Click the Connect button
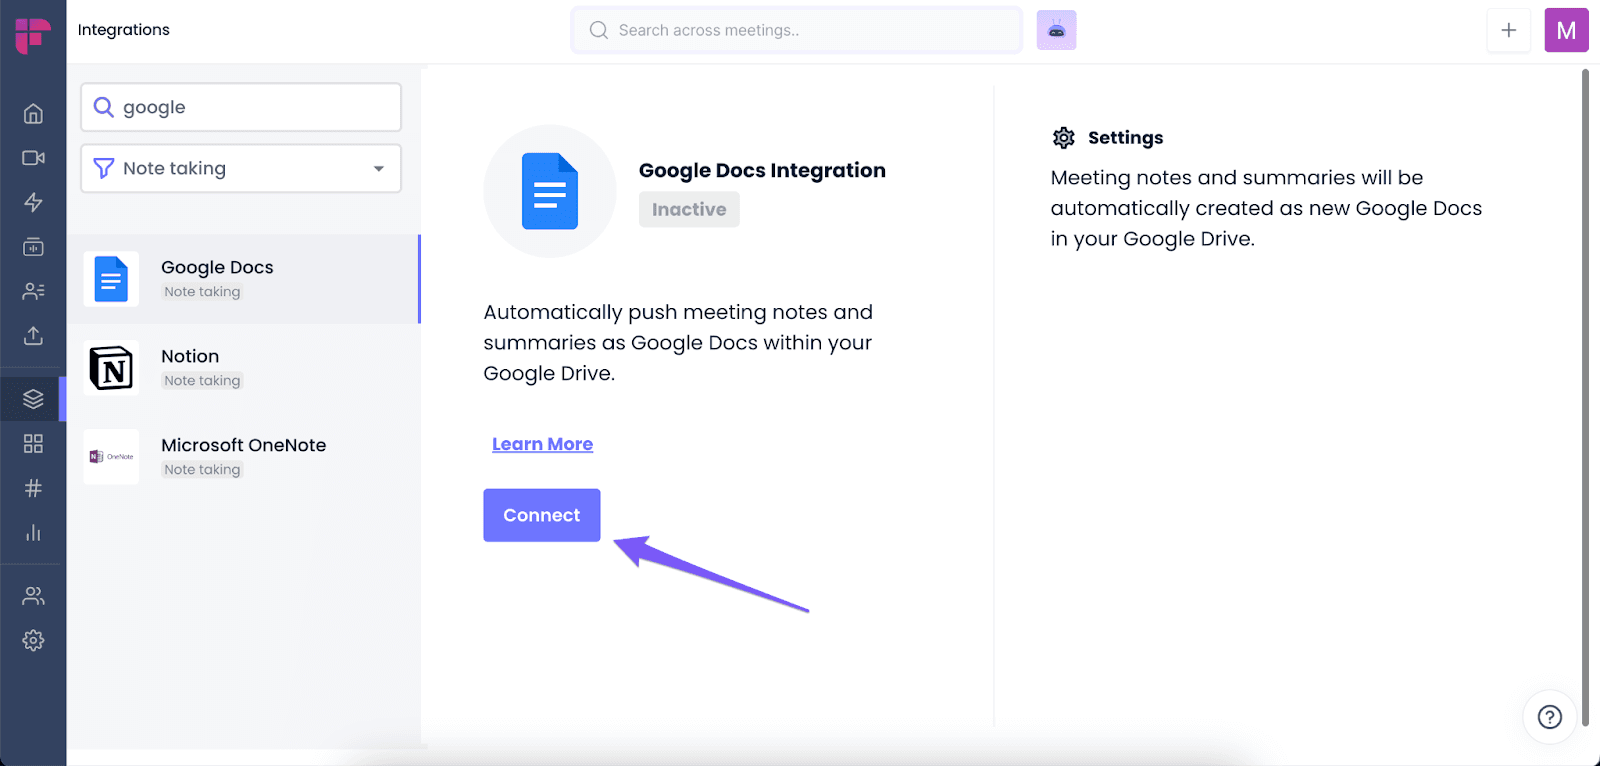1600x766 pixels. 542,515
